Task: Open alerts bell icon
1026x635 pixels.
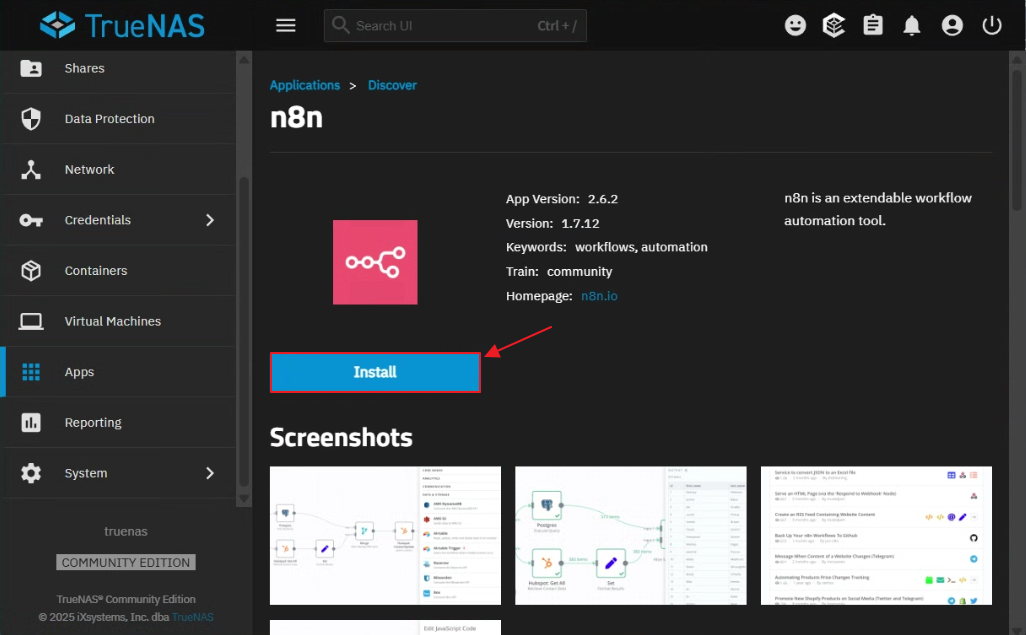Action: click(x=911, y=26)
